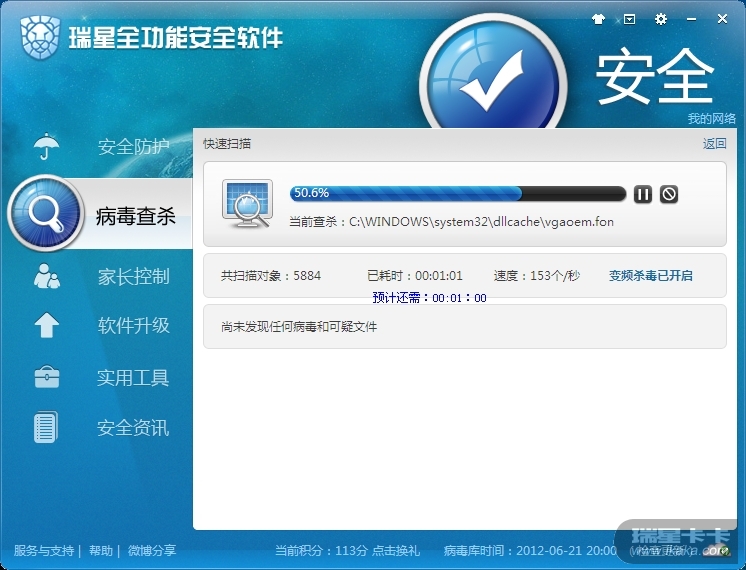The width and height of the screenshot is (746, 570).
Task: Select 实用工具 menu label
Action: 133,378
